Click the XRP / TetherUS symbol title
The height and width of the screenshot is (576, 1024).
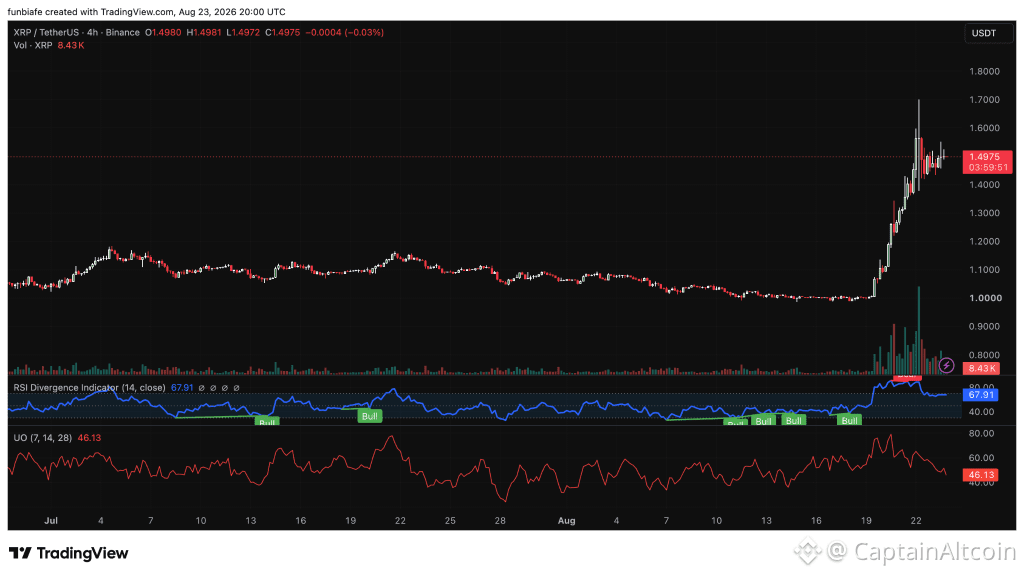48,32
